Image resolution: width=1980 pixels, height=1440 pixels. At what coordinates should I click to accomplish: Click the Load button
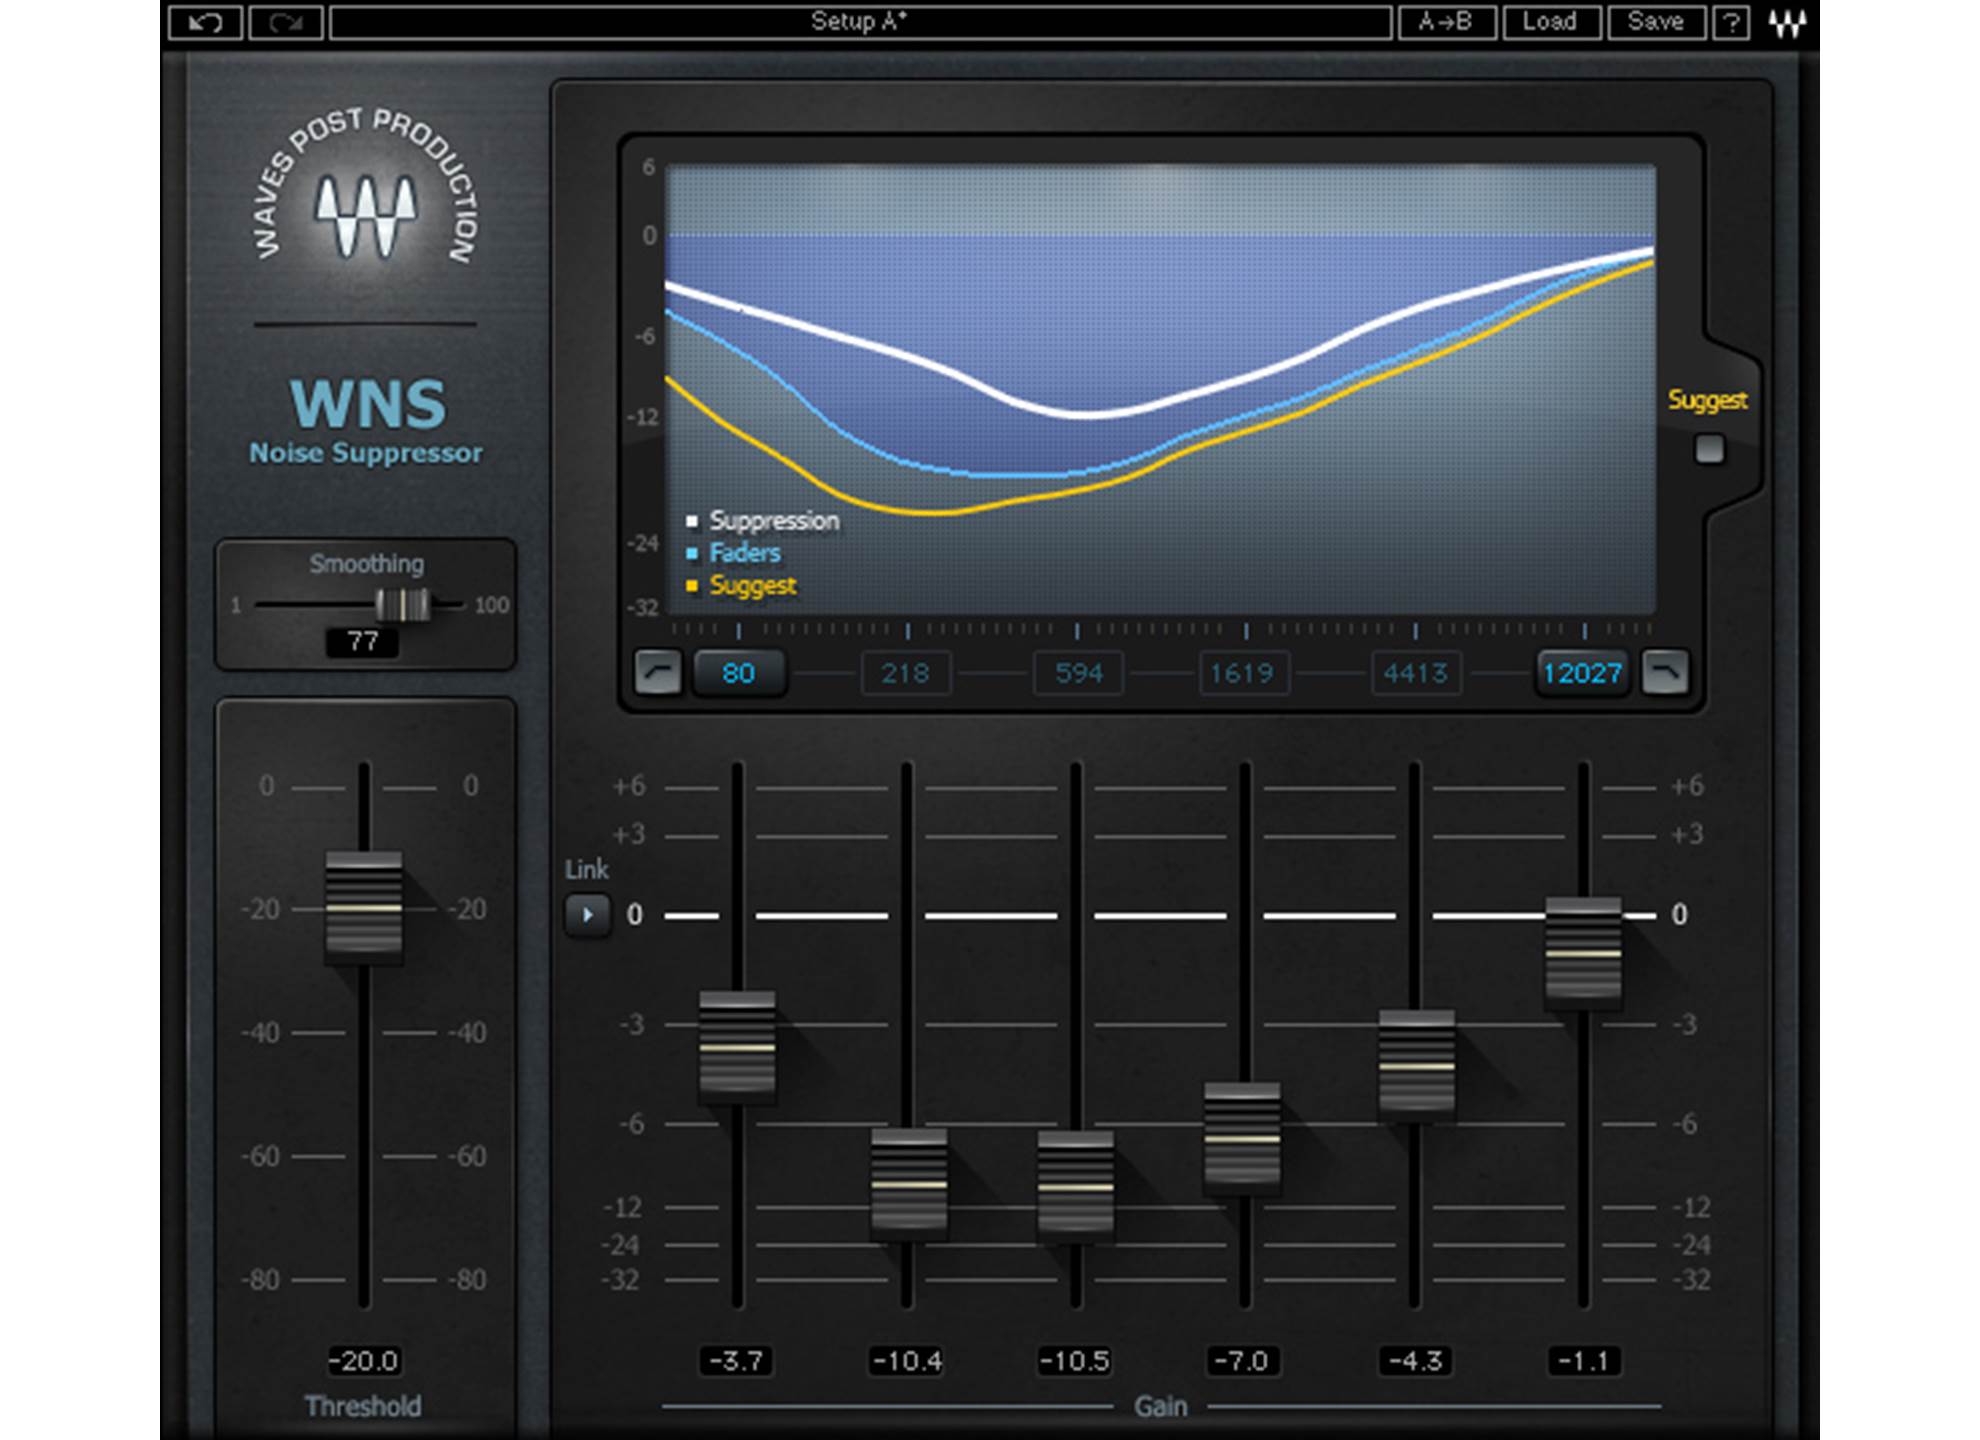click(x=1550, y=20)
